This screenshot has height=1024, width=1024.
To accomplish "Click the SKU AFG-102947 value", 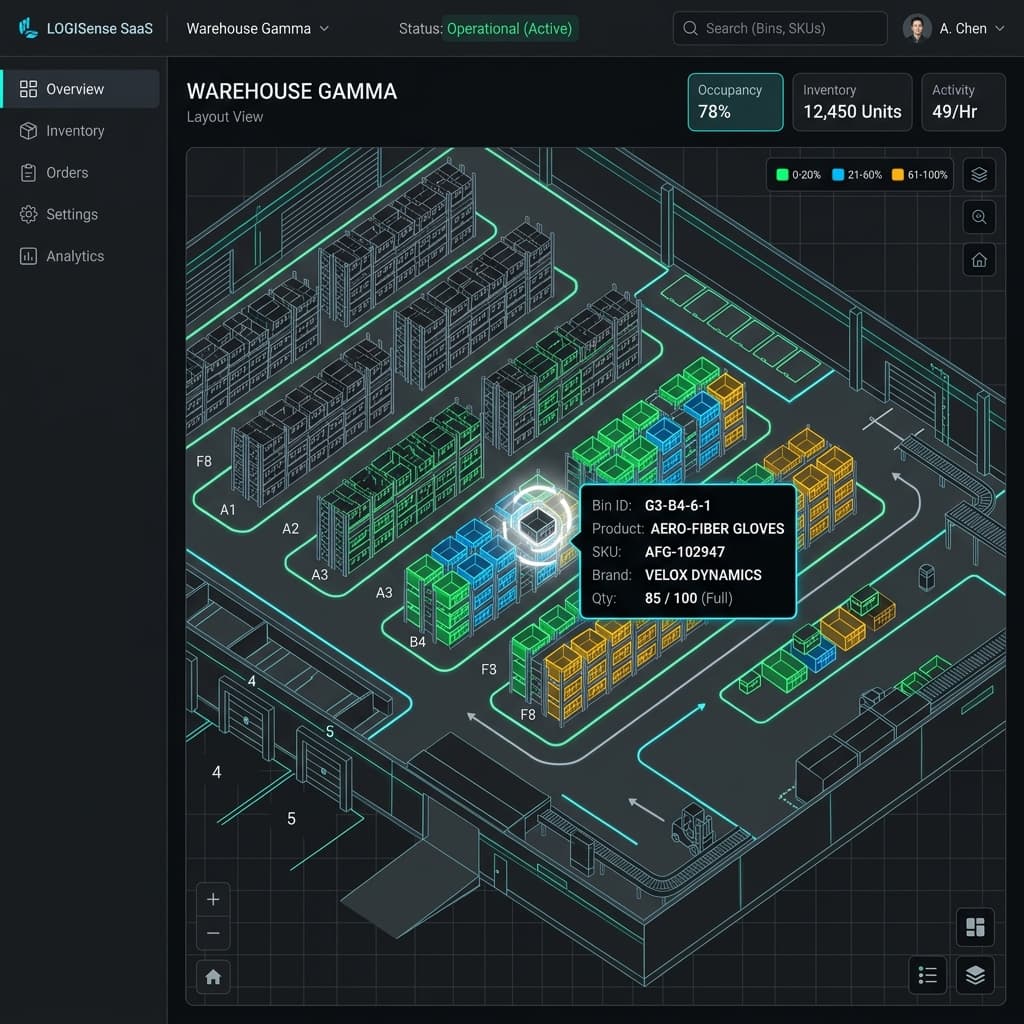I will coord(684,552).
